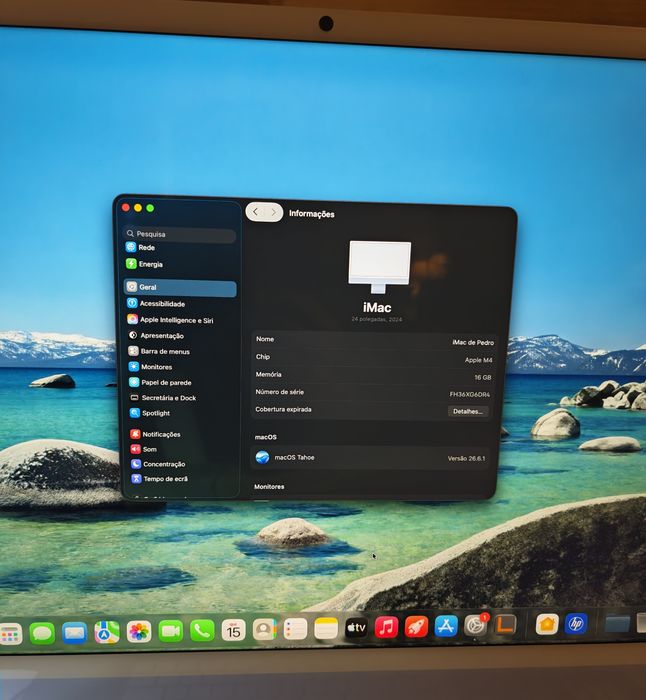Go forward using the forward arrow
This screenshot has height=700, width=646.
274,212
